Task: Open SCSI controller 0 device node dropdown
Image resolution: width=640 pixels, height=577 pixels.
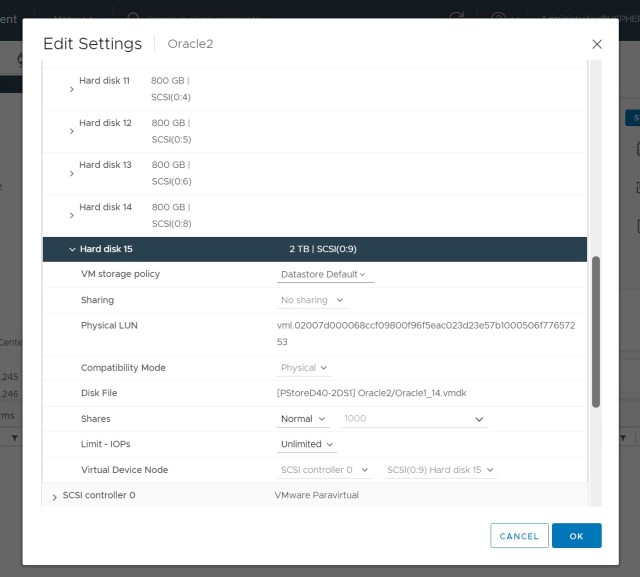Action: (x=323, y=470)
